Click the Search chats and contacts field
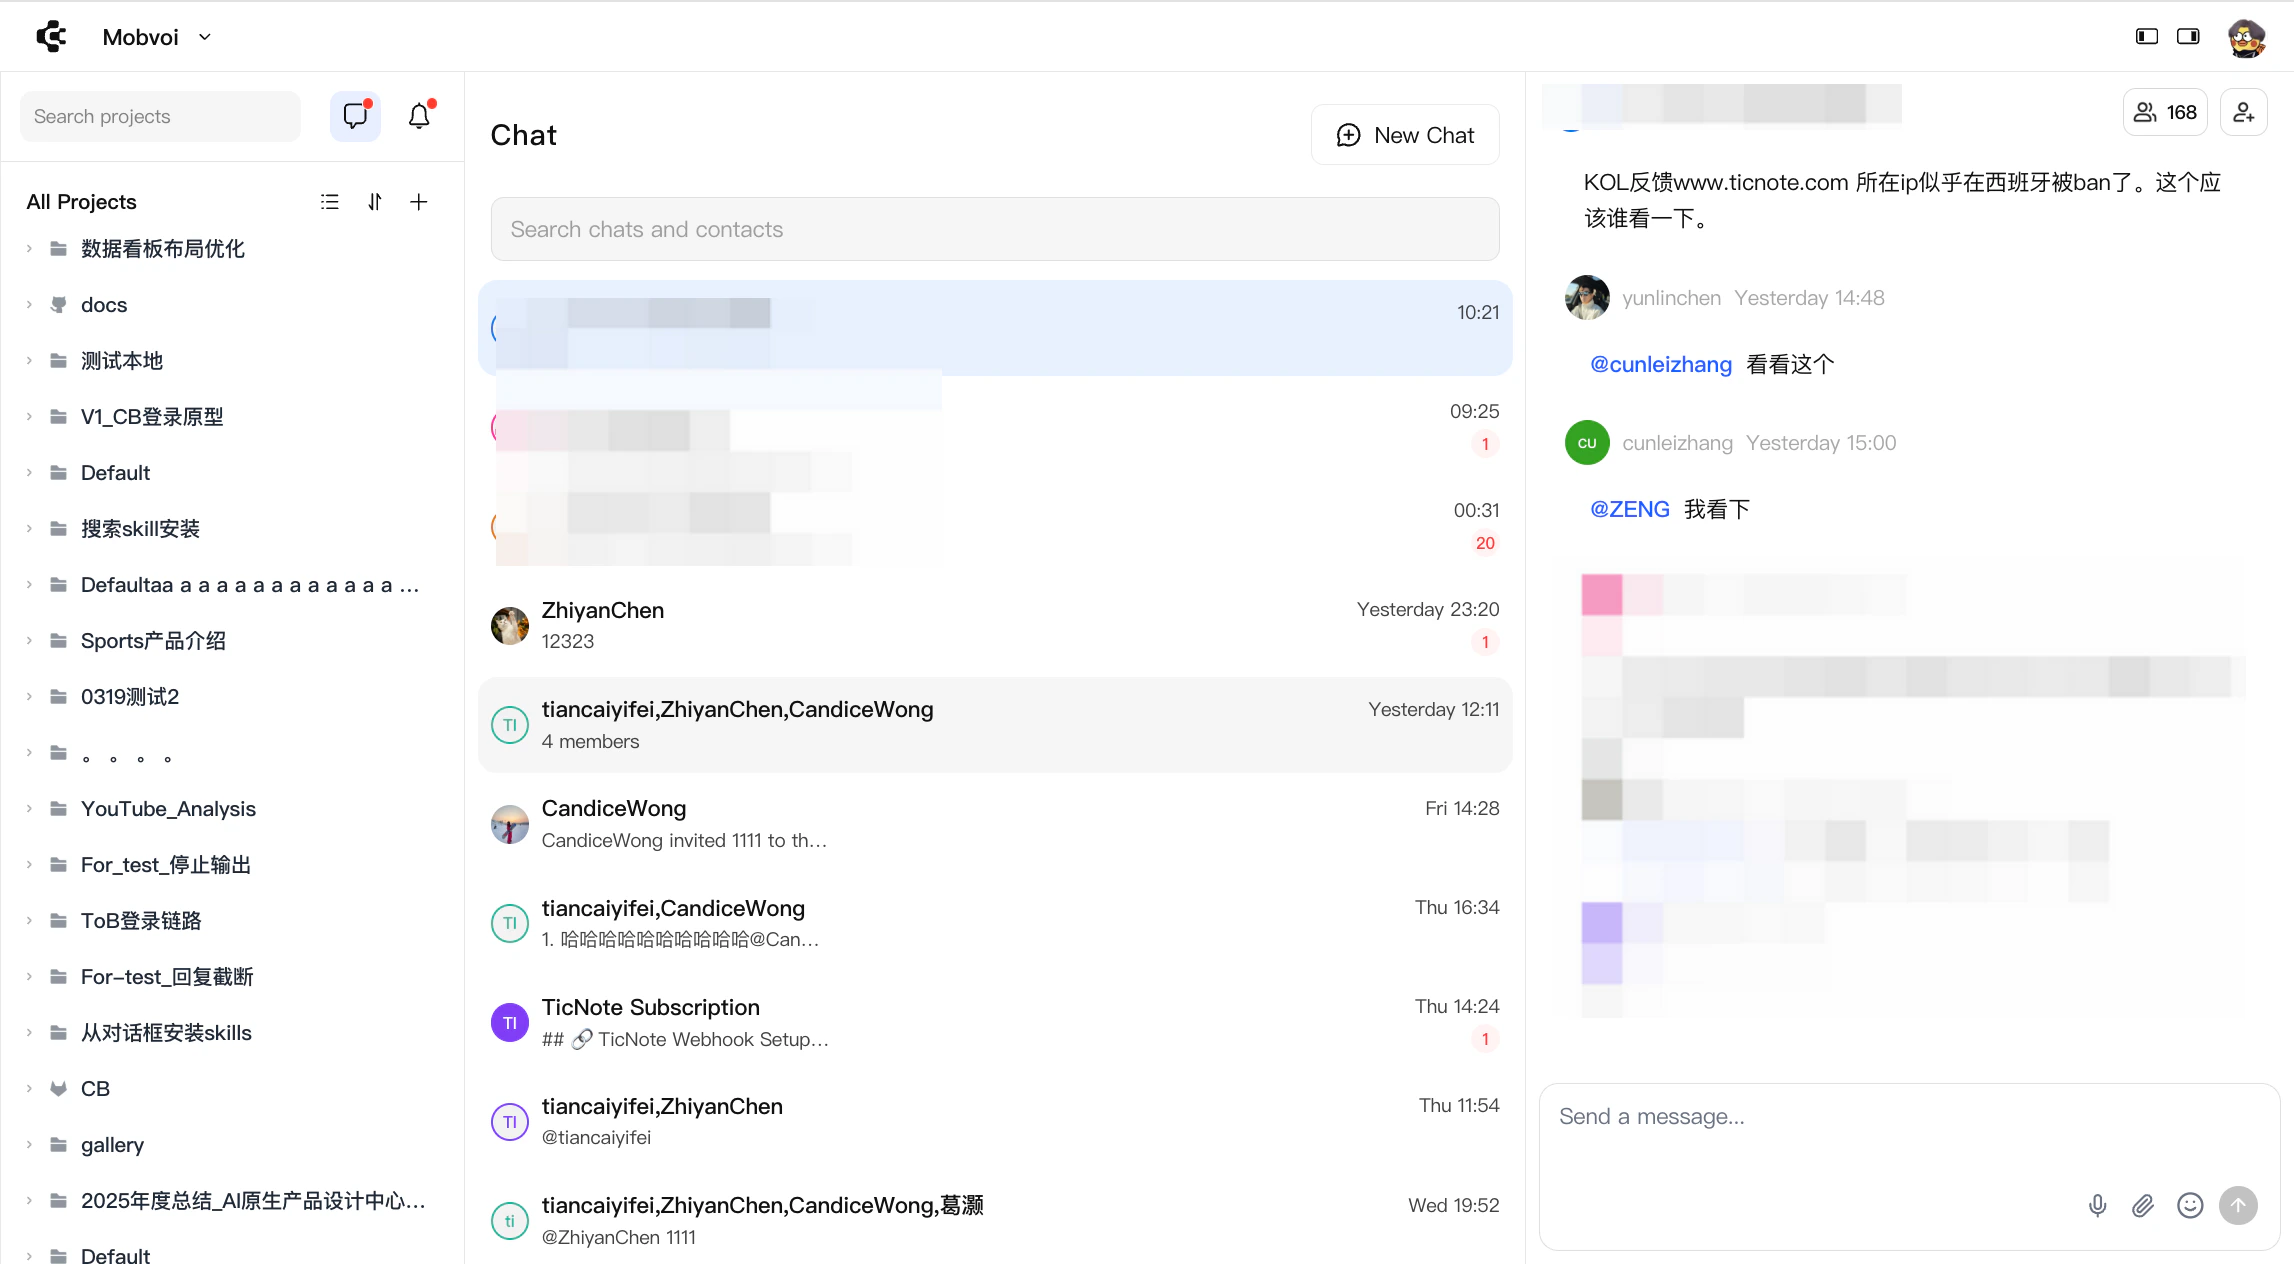The image size is (2294, 1264). [994, 229]
